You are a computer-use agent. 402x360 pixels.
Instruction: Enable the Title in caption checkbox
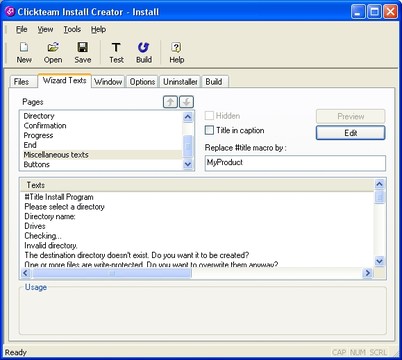coord(209,130)
